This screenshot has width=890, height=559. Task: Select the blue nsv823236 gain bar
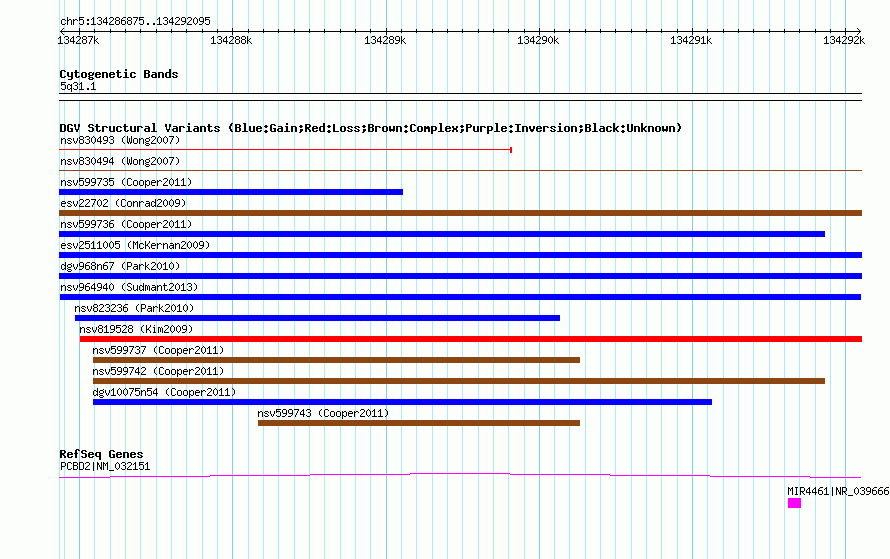tap(317, 318)
